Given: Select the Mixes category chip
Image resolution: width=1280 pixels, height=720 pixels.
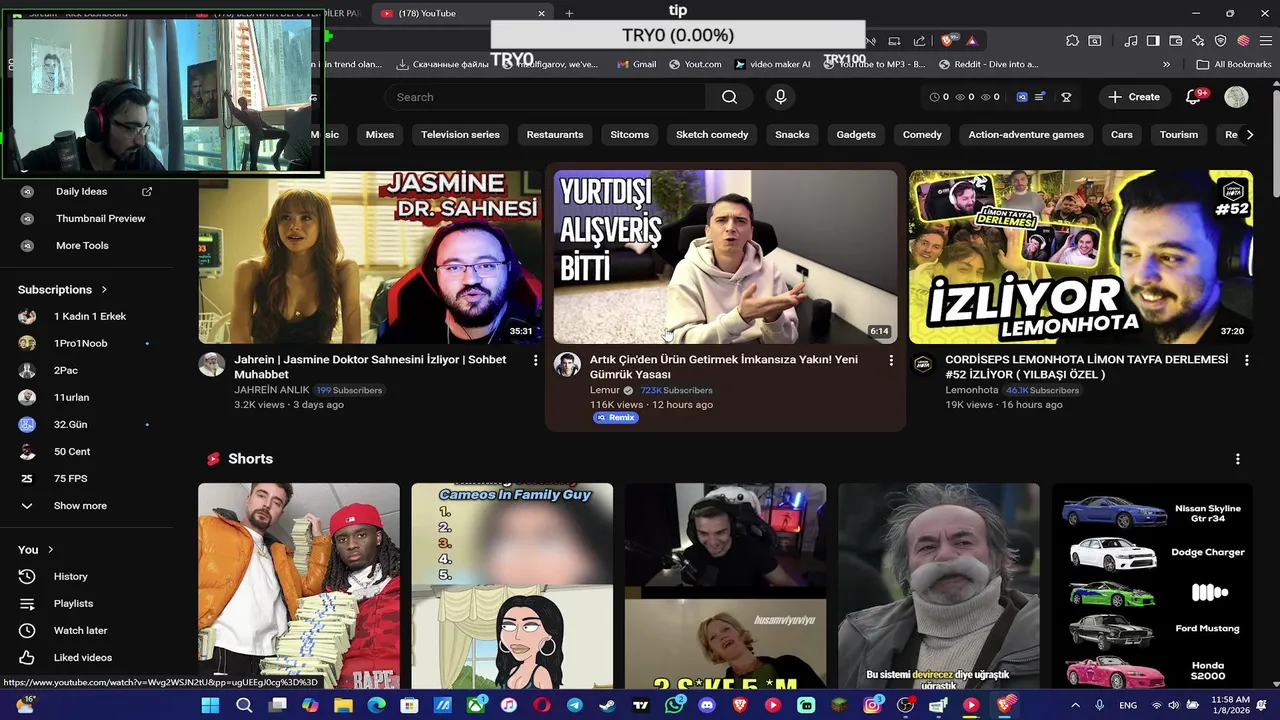Looking at the screenshot, I should pyautogui.click(x=380, y=135).
